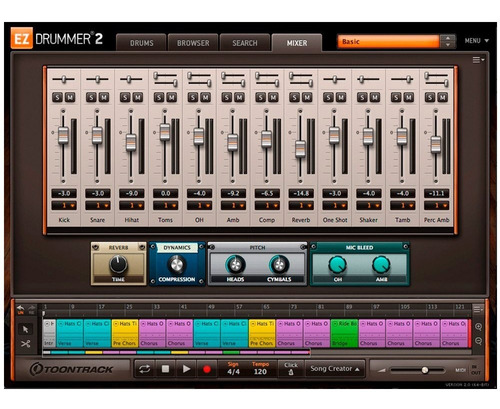Open Toms output channel dropdown

165,206
